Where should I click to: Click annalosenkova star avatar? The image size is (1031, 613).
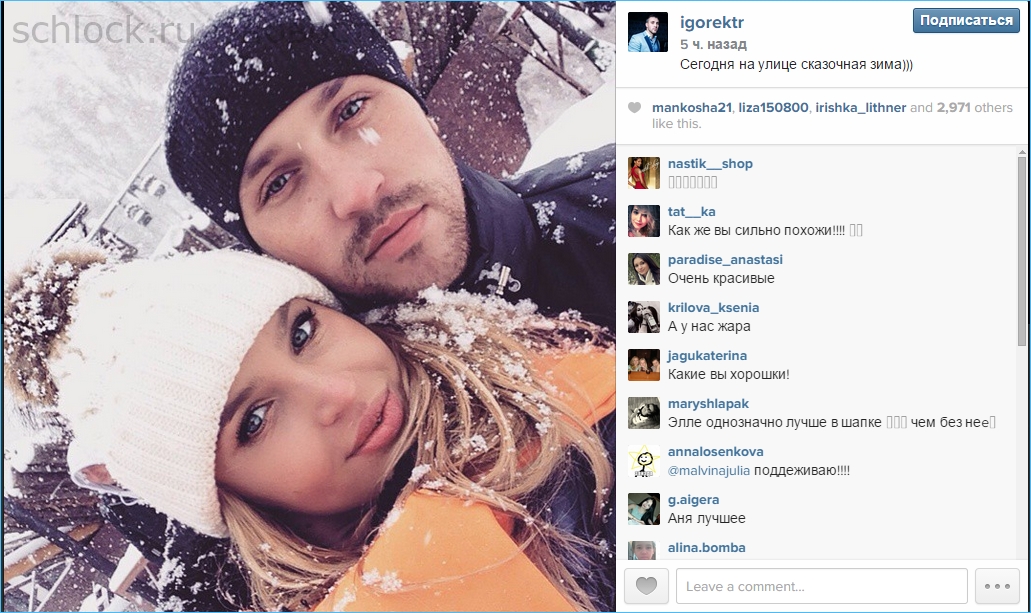pos(644,461)
